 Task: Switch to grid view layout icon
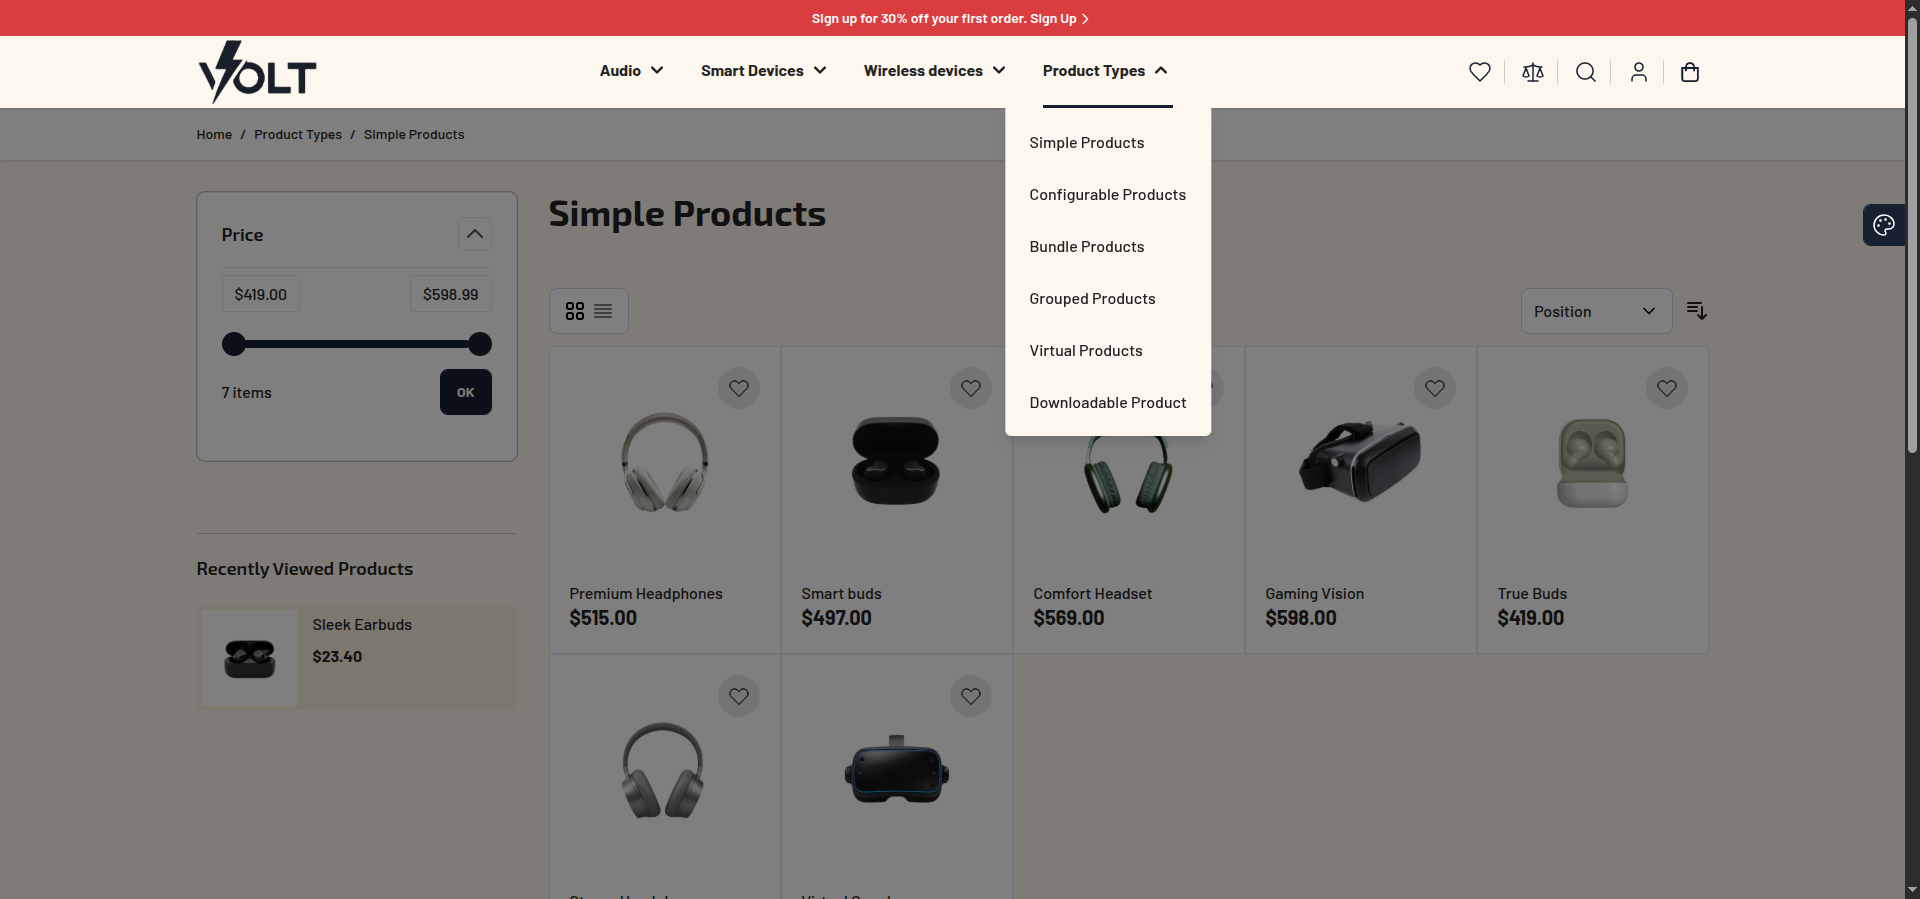point(575,311)
